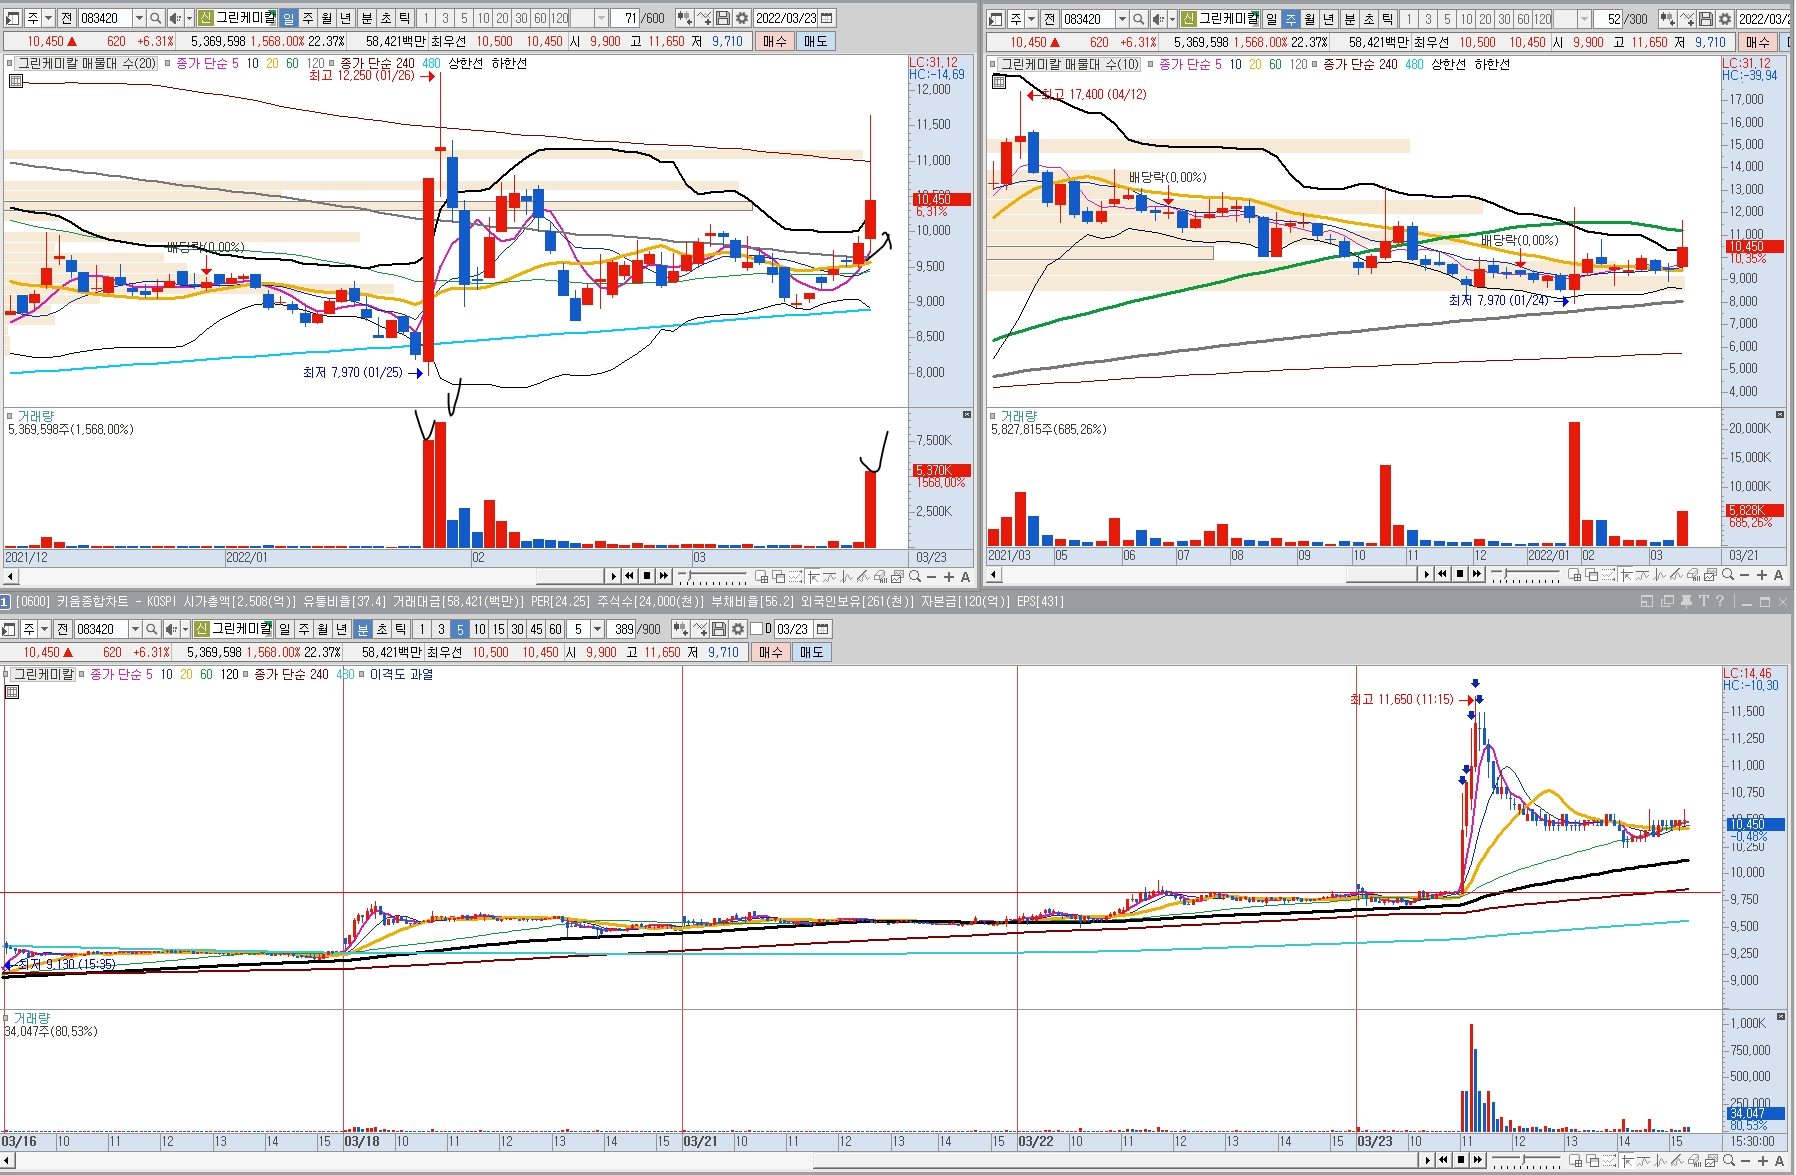1796x1175 pixels.
Task: Click grid table icon in top-right chart area
Action: 998,82
